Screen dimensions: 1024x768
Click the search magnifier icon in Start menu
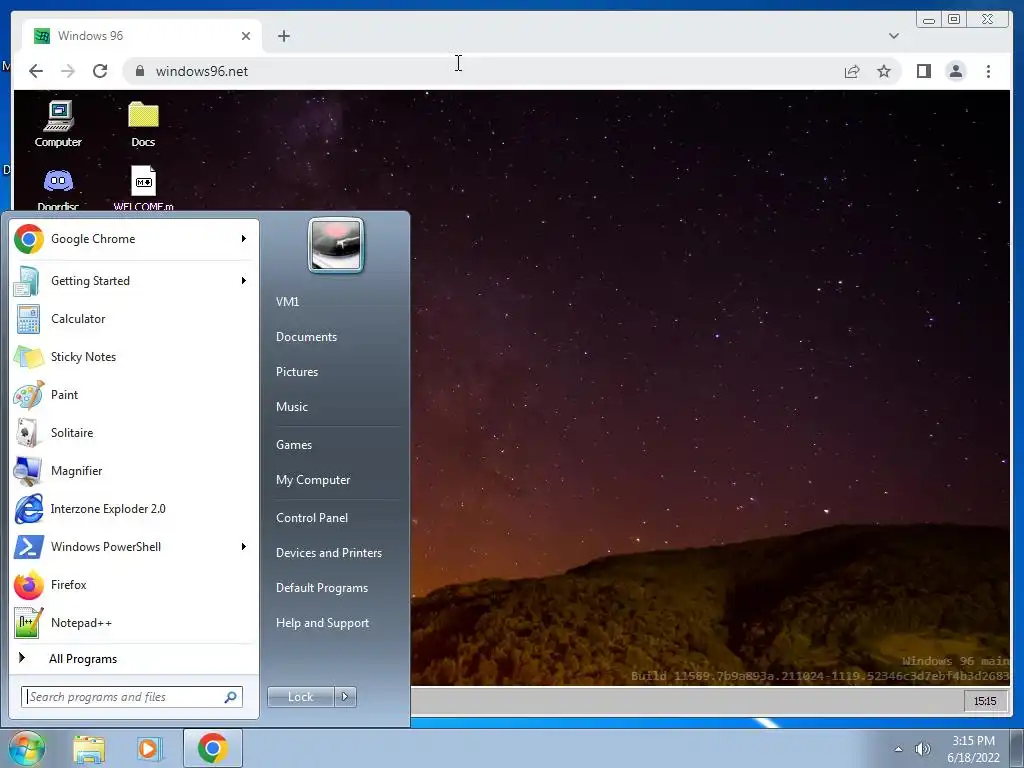(x=231, y=697)
